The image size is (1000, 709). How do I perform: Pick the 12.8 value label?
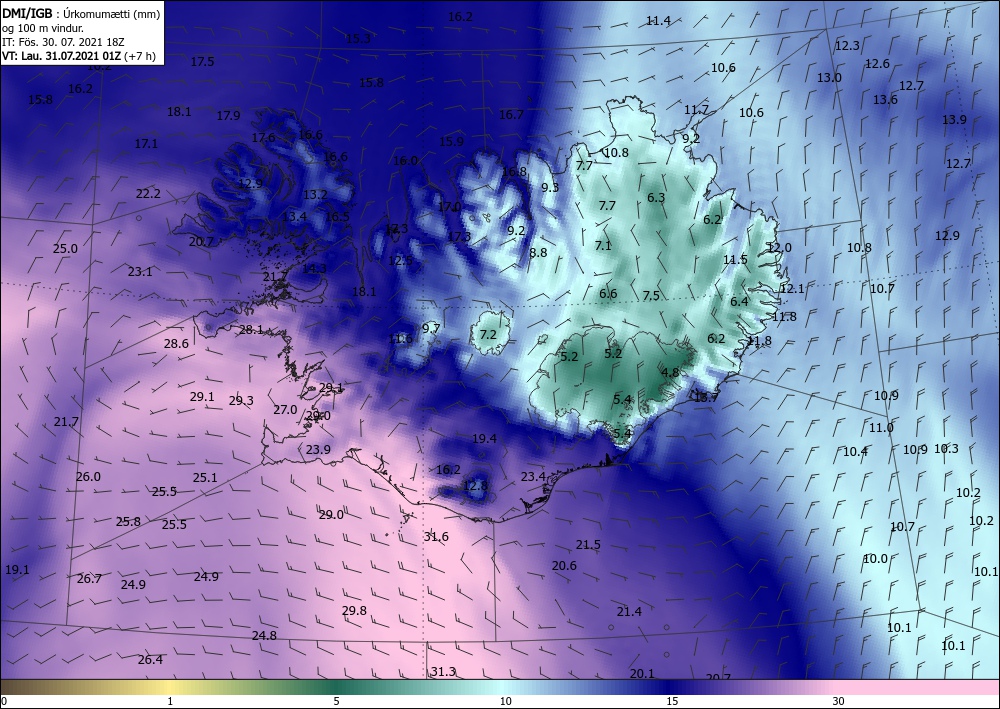[x=476, y=486]
